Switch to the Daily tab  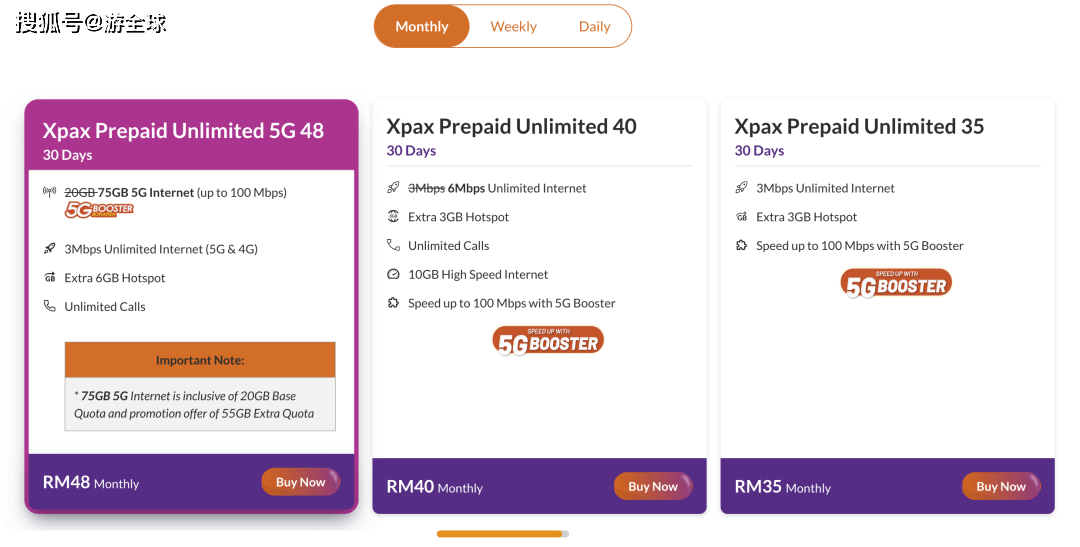[594, 26]
